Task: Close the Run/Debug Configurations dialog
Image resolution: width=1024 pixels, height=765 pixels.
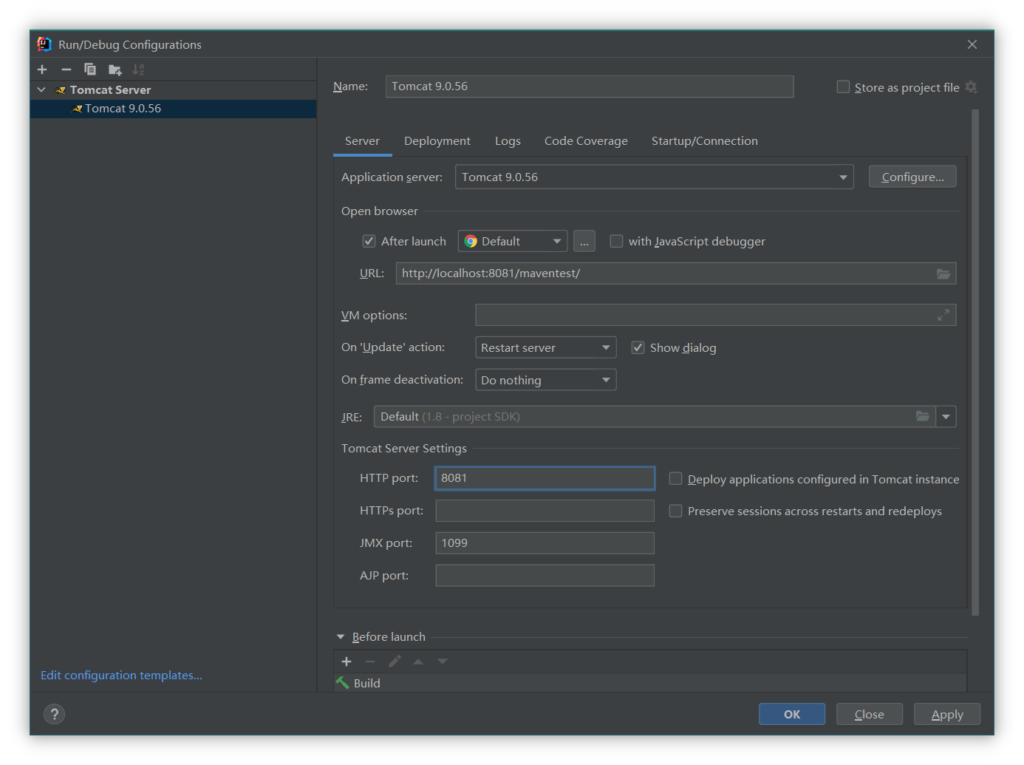Action: [x=972, y=44]
